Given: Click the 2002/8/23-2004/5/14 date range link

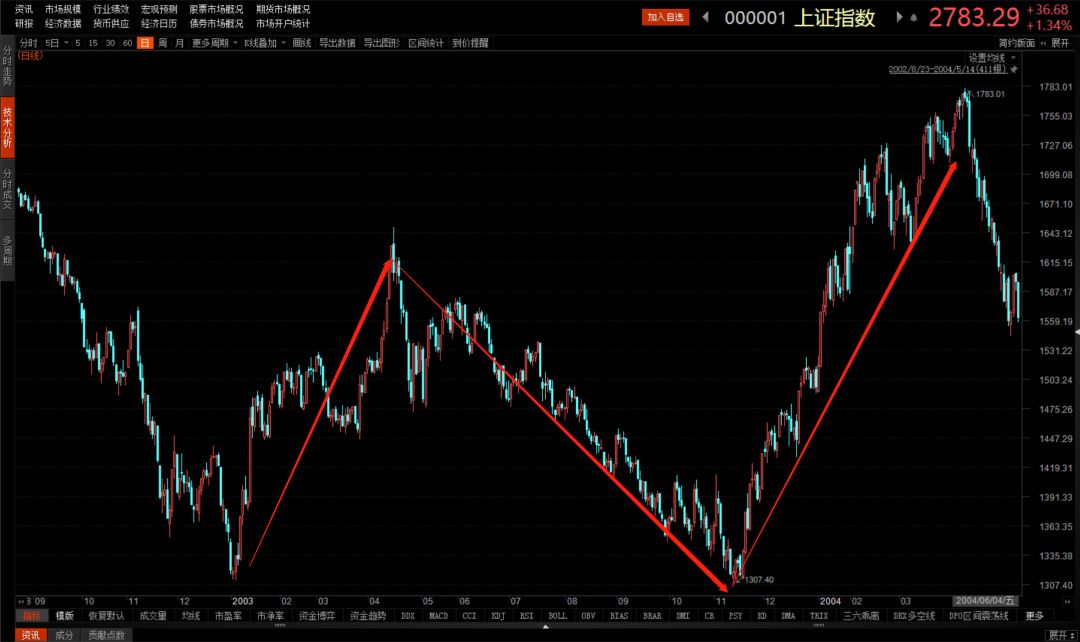Looking at the screenshot, I should [x=949, y=69].
